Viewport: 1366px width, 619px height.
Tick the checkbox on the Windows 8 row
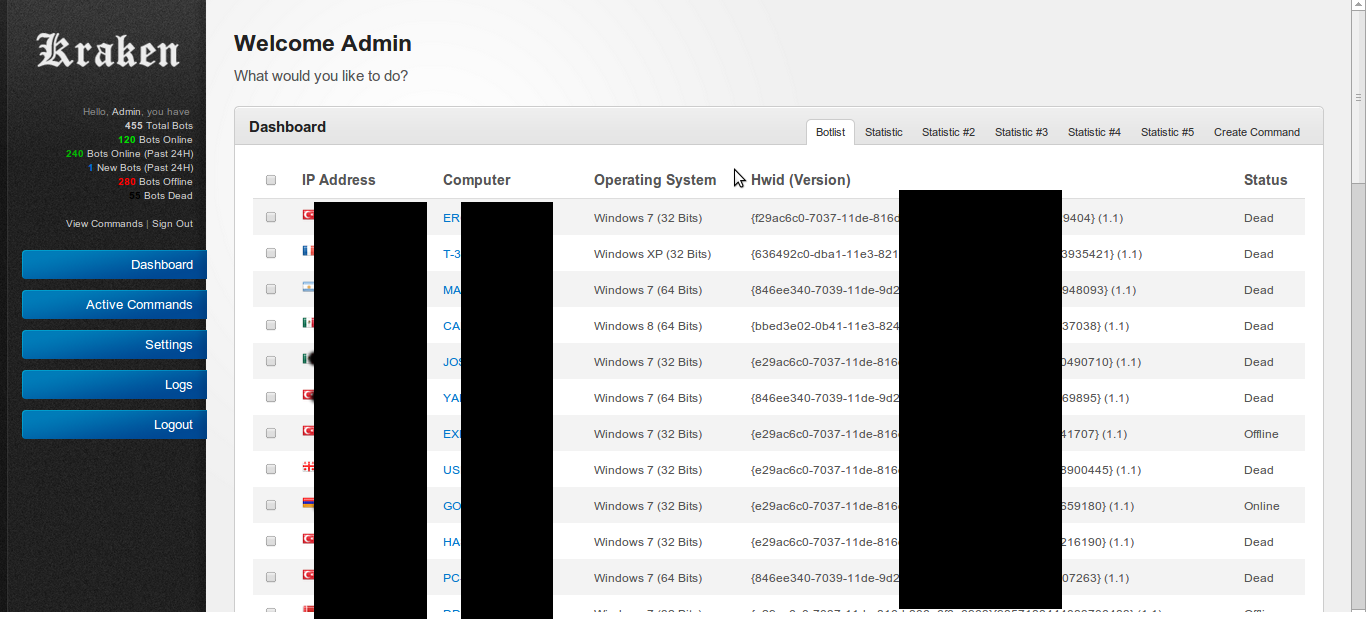[271, 326]
